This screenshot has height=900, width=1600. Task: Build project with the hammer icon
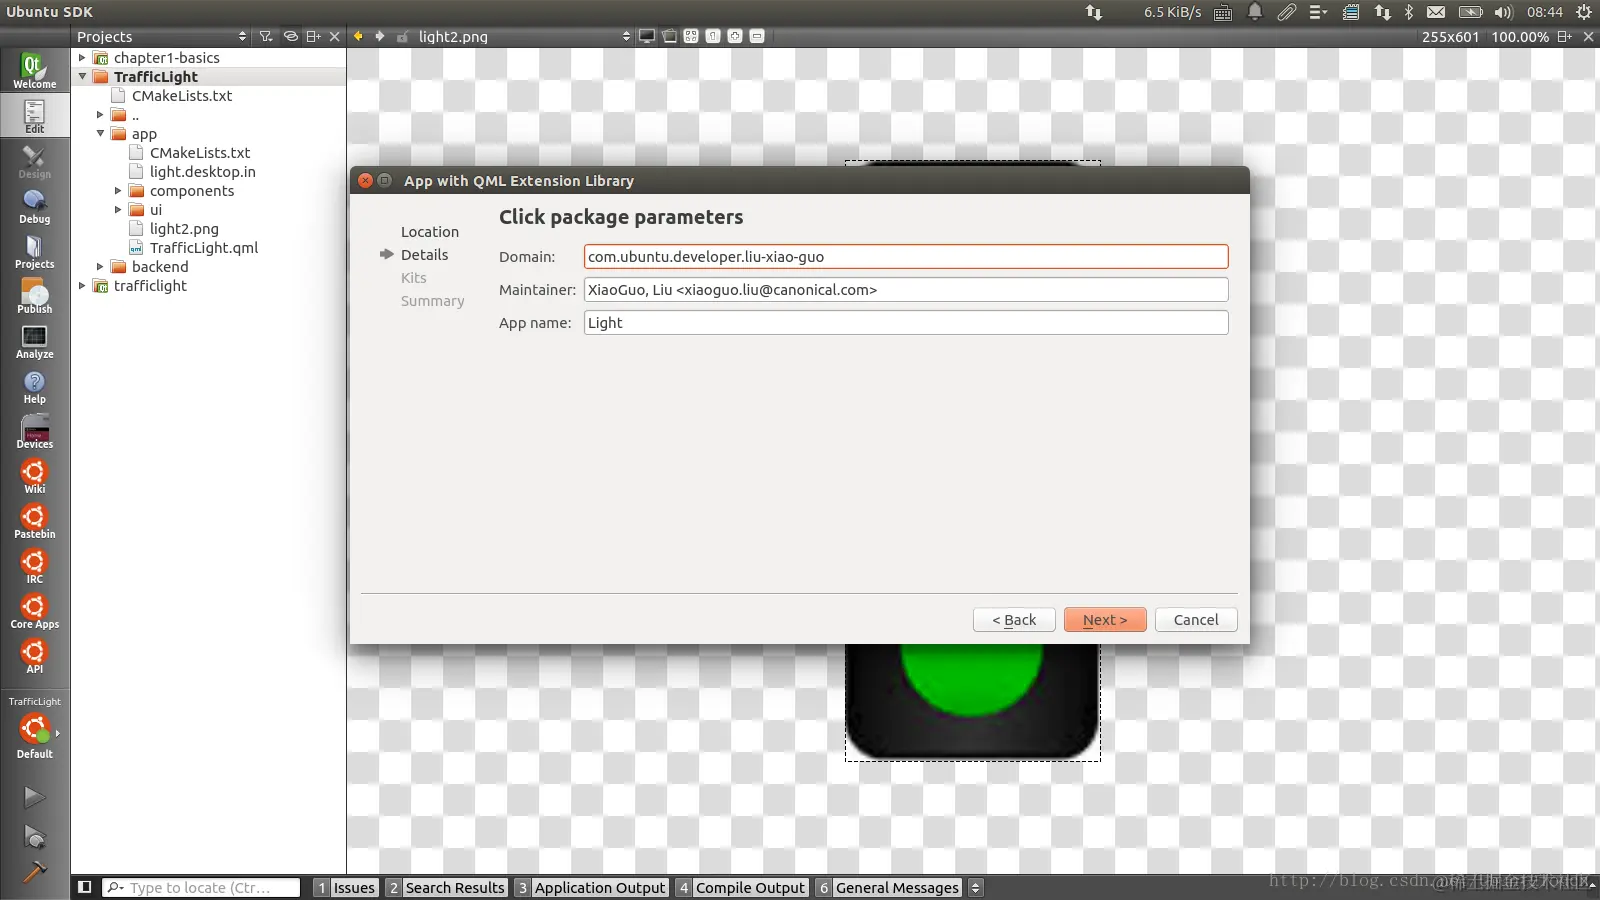(34, 873)
